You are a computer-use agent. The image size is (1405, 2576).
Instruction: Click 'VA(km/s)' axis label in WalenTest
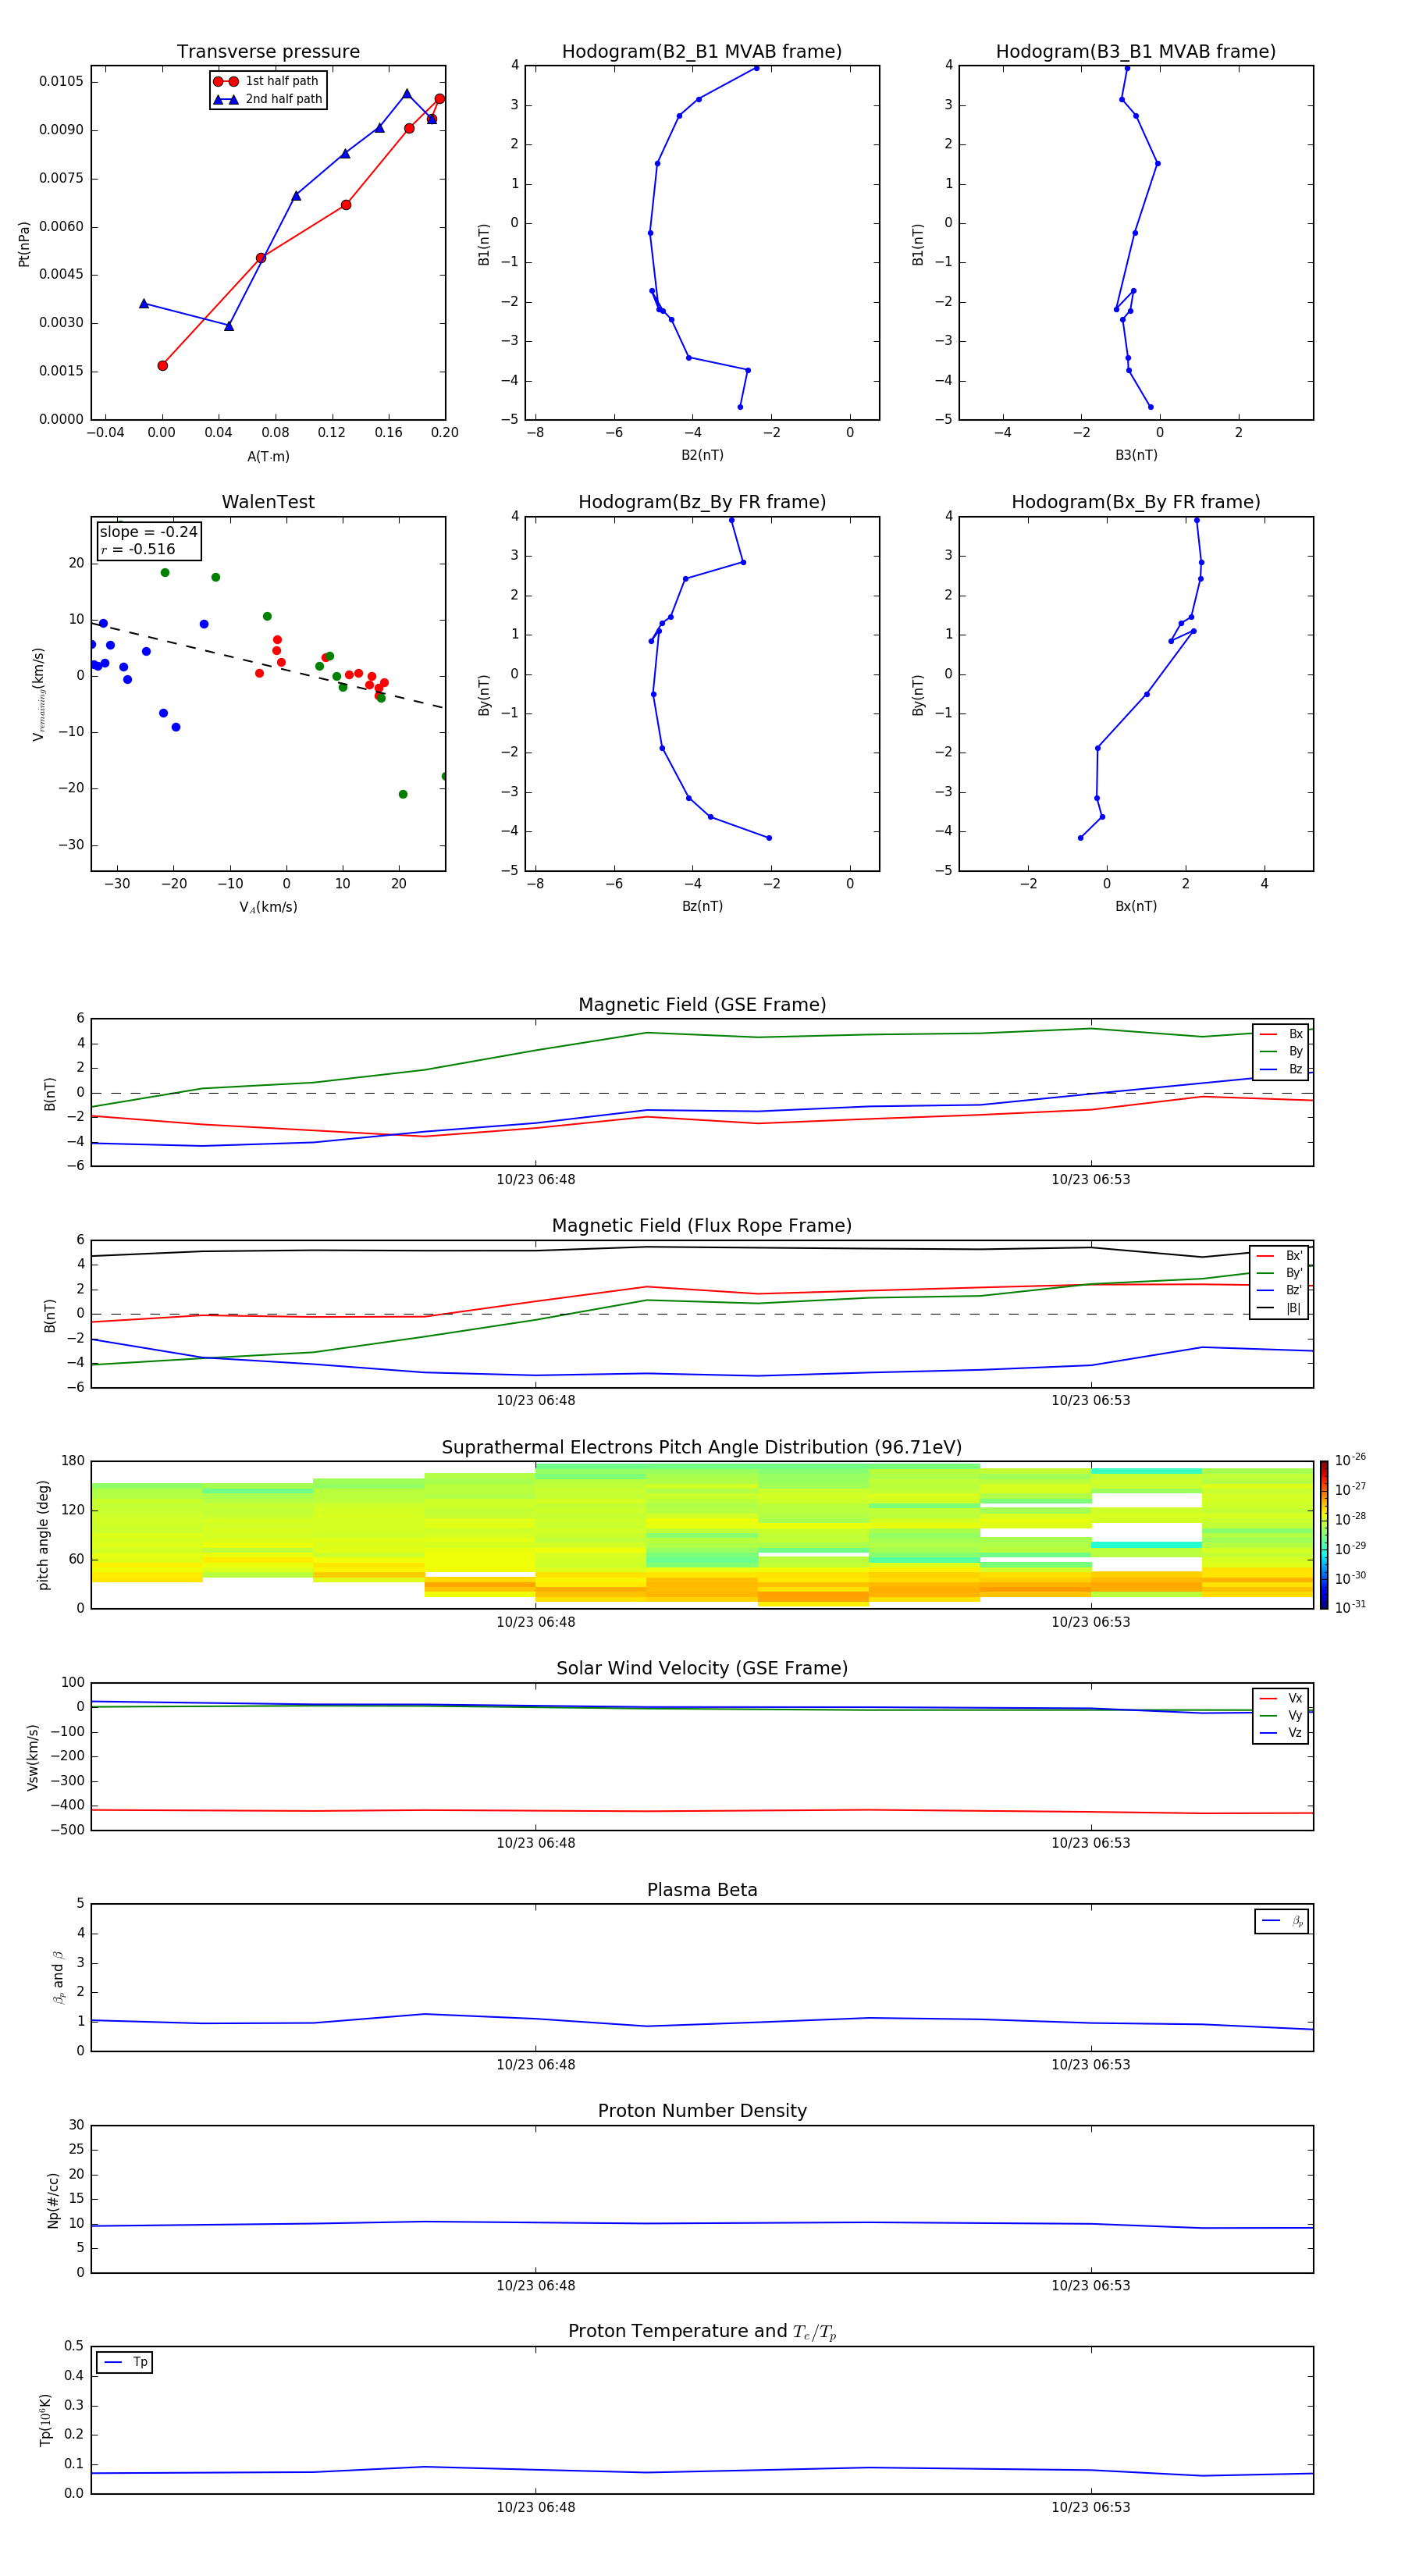(268, 907)
